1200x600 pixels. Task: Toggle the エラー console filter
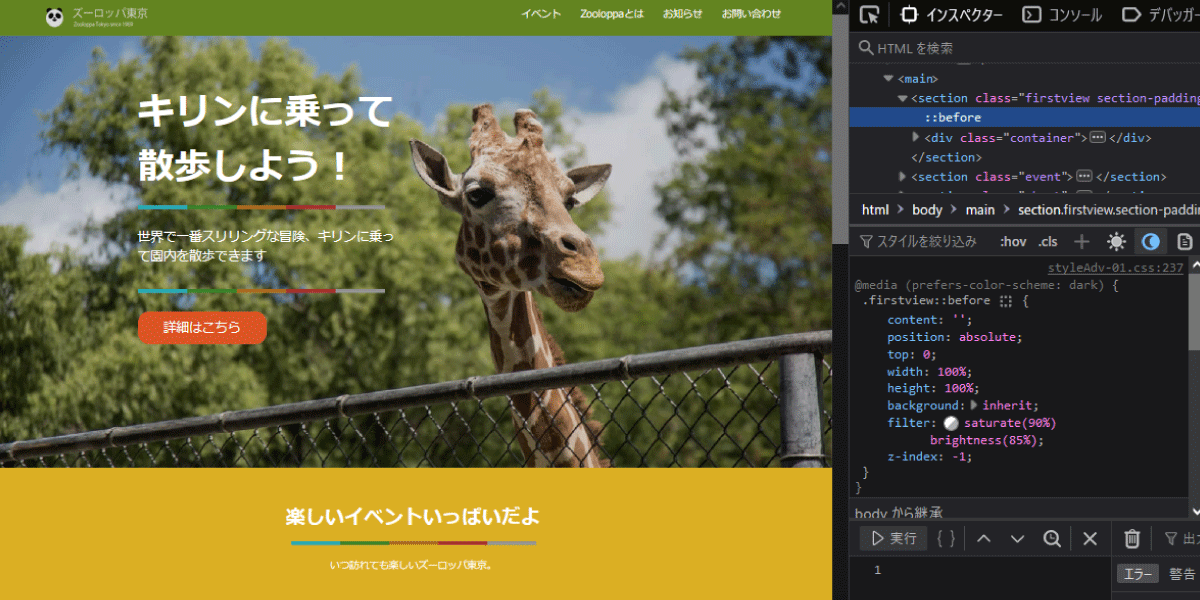[1137, 573]
